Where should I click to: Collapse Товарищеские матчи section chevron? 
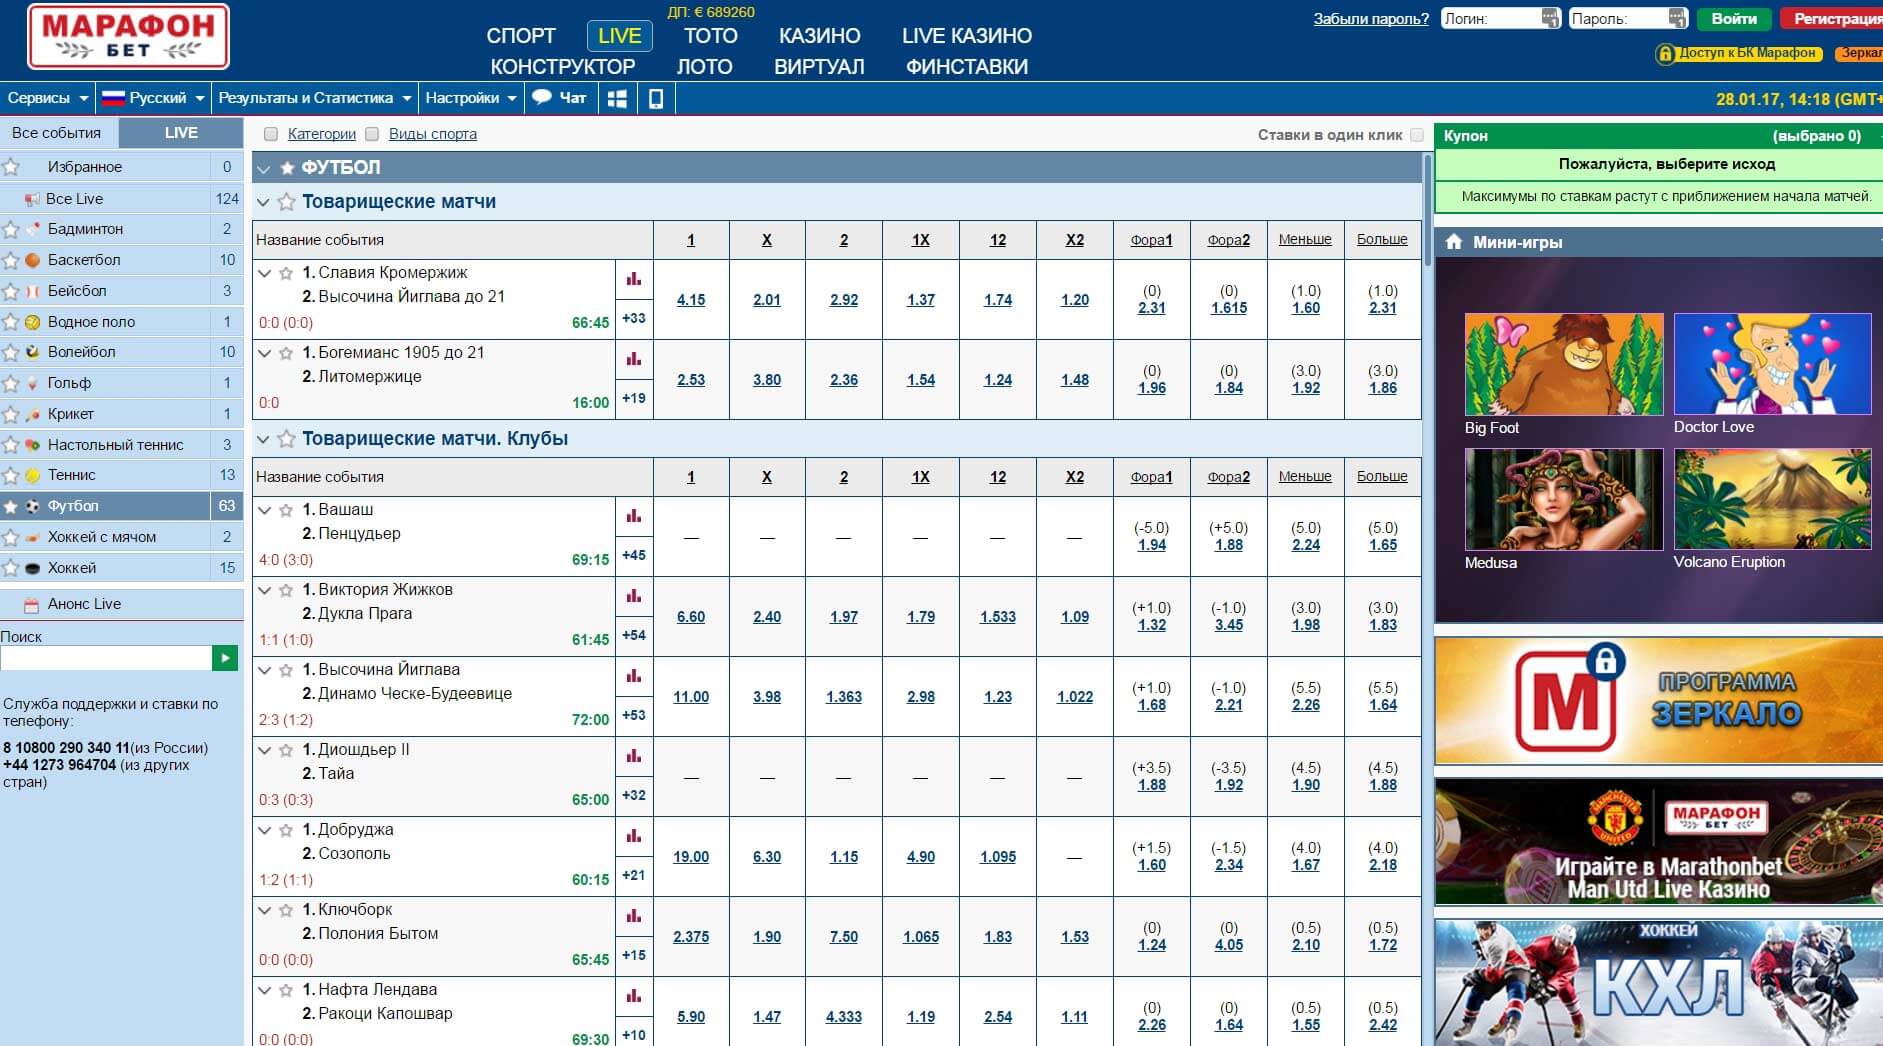point(264,202)
